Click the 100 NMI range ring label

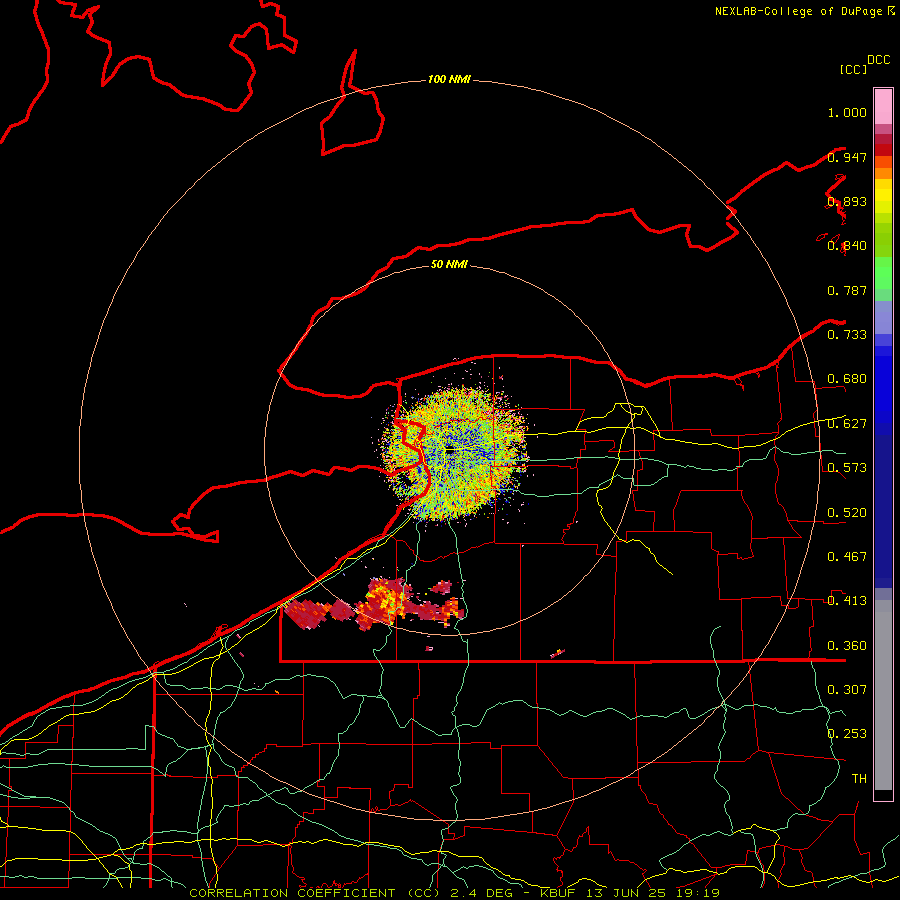click(x=449, y=79)
